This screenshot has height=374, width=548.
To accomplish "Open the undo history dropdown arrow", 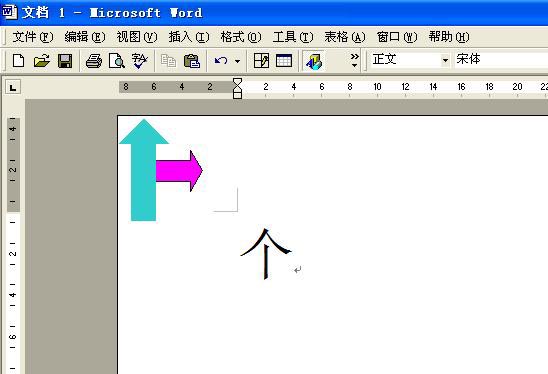I will click(238, 61).
